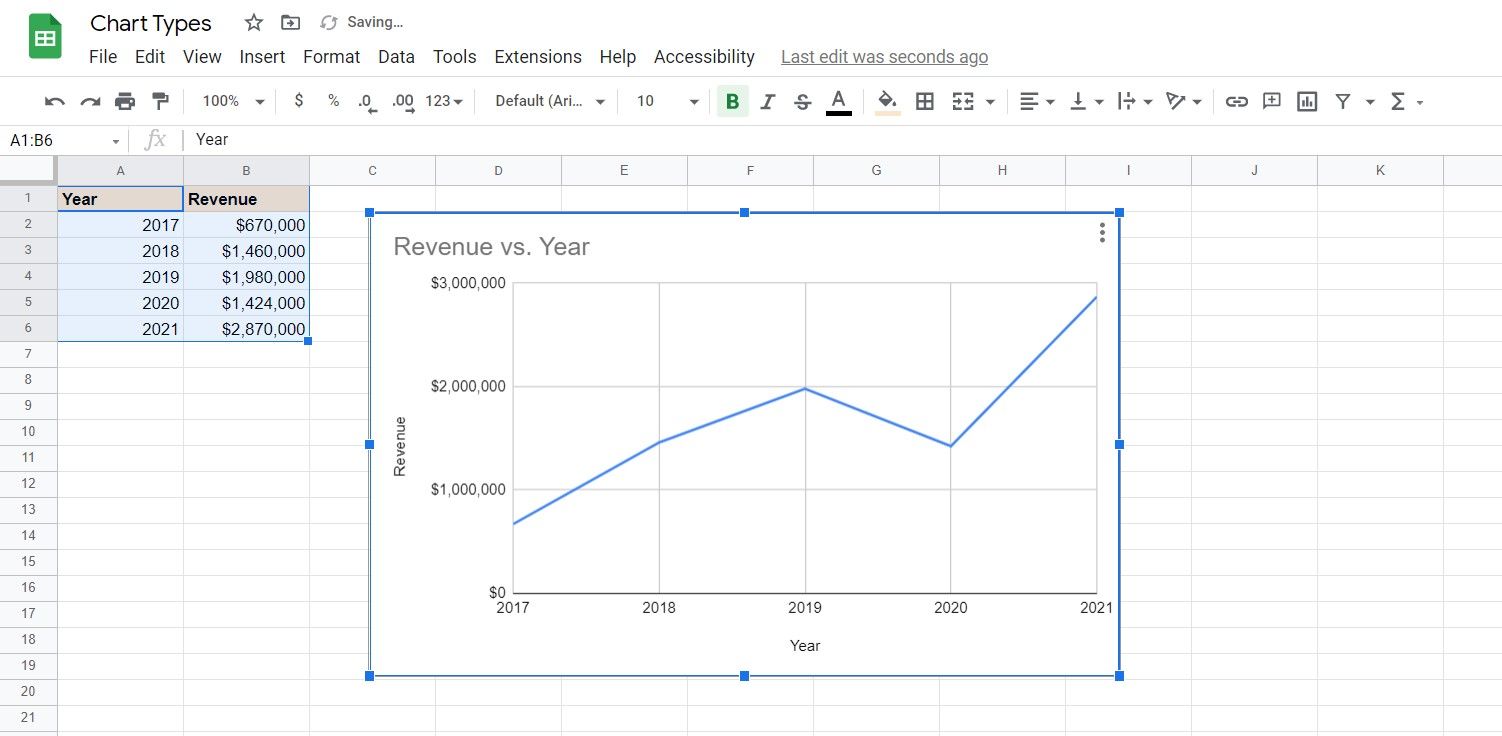Click the A1:B6 name box
The height and width of the screenshot is (736, 1502).
click(60, 140)
